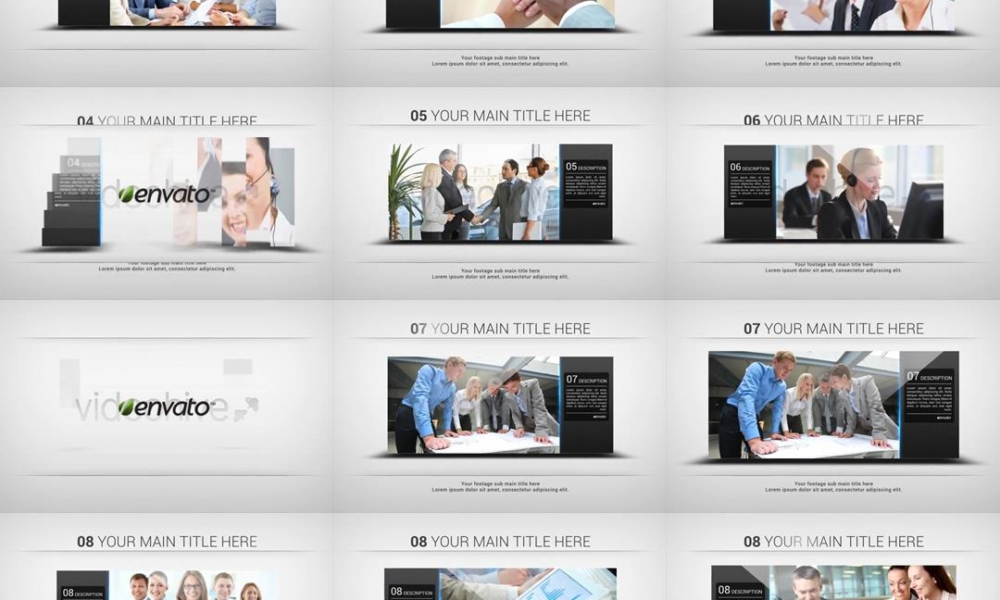Select the cropped photo with headset woman in white
This screenshot has width=1000, height=600.
(862, 15)
